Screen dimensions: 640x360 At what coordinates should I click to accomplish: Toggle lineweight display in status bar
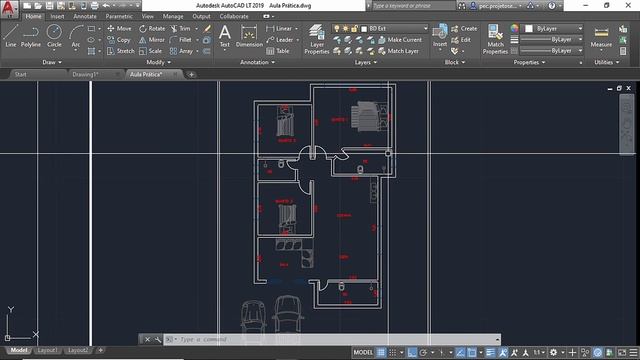pyautogui.click(x=490, y=352)
